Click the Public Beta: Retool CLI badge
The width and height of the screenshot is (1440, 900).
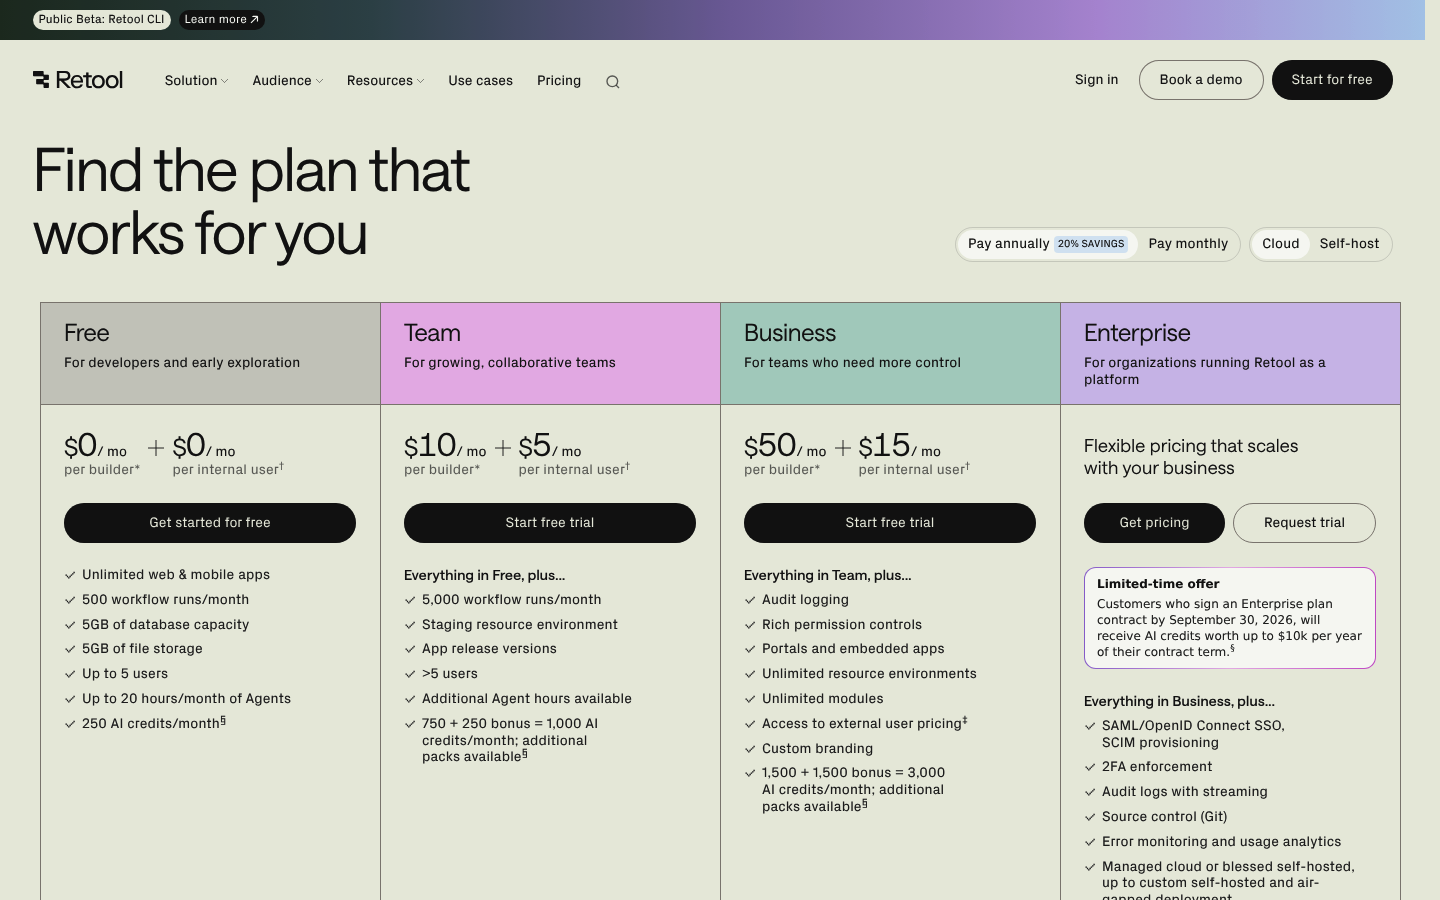pos(102,19)
